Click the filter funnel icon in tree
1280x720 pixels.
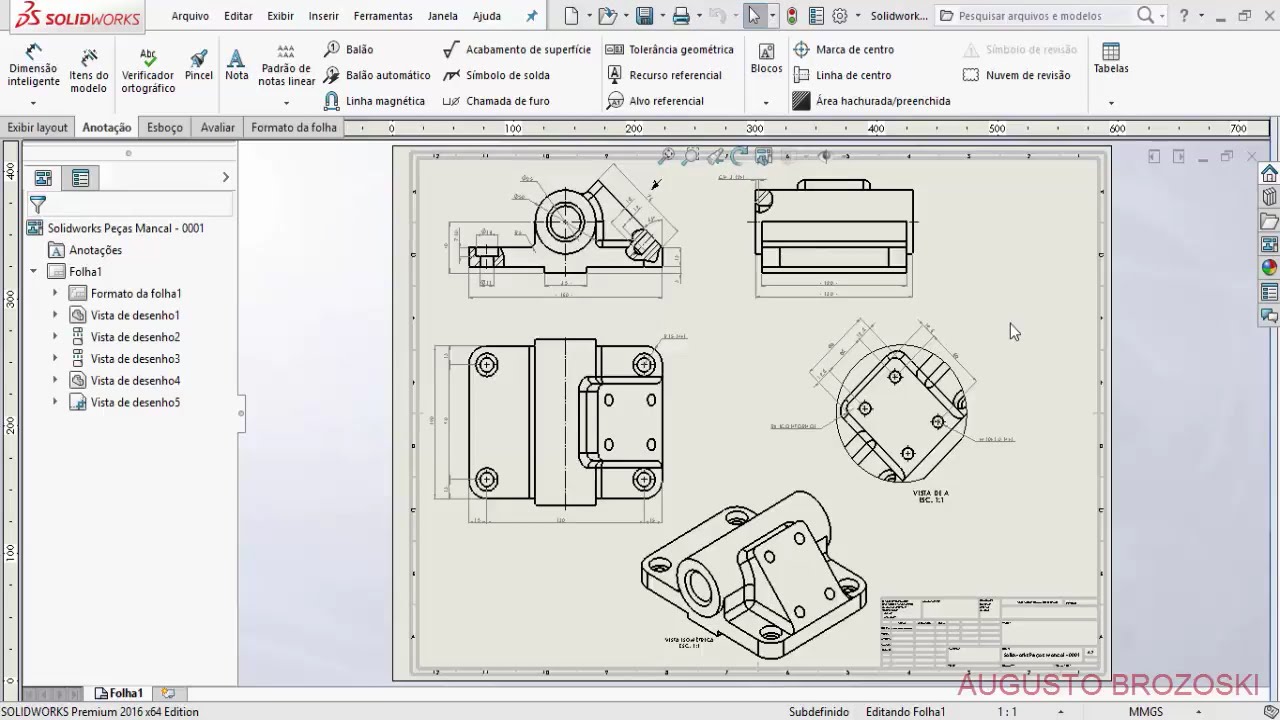(37, 203)
